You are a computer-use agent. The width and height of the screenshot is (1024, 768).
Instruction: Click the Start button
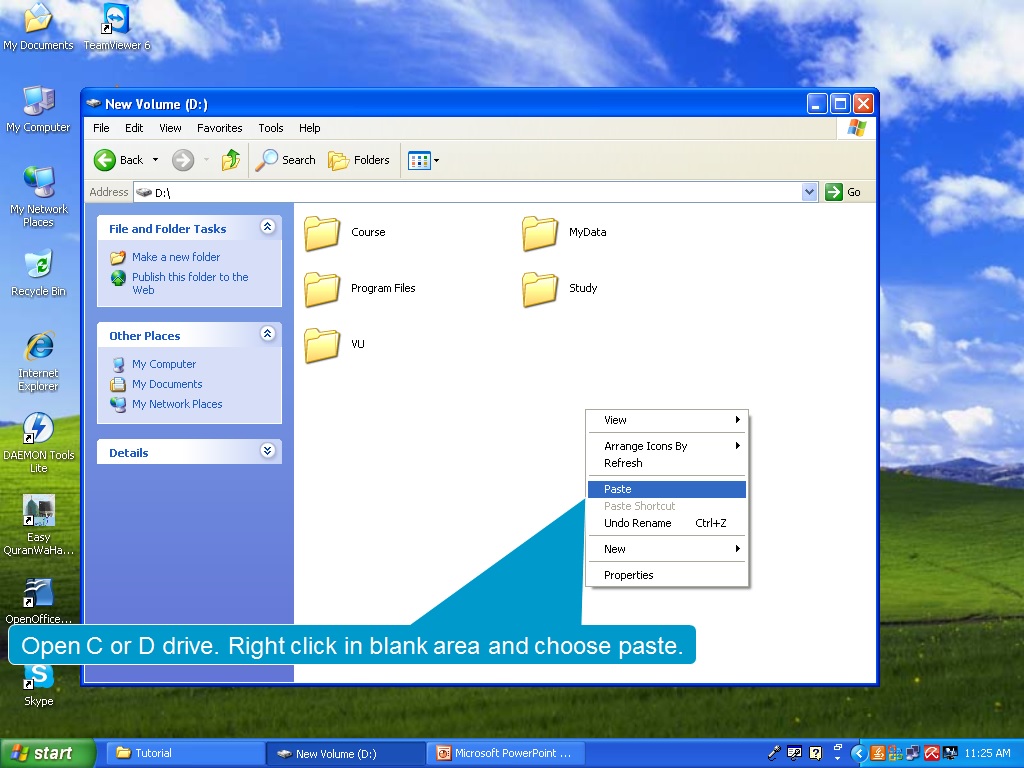click(x=47, y=754)
